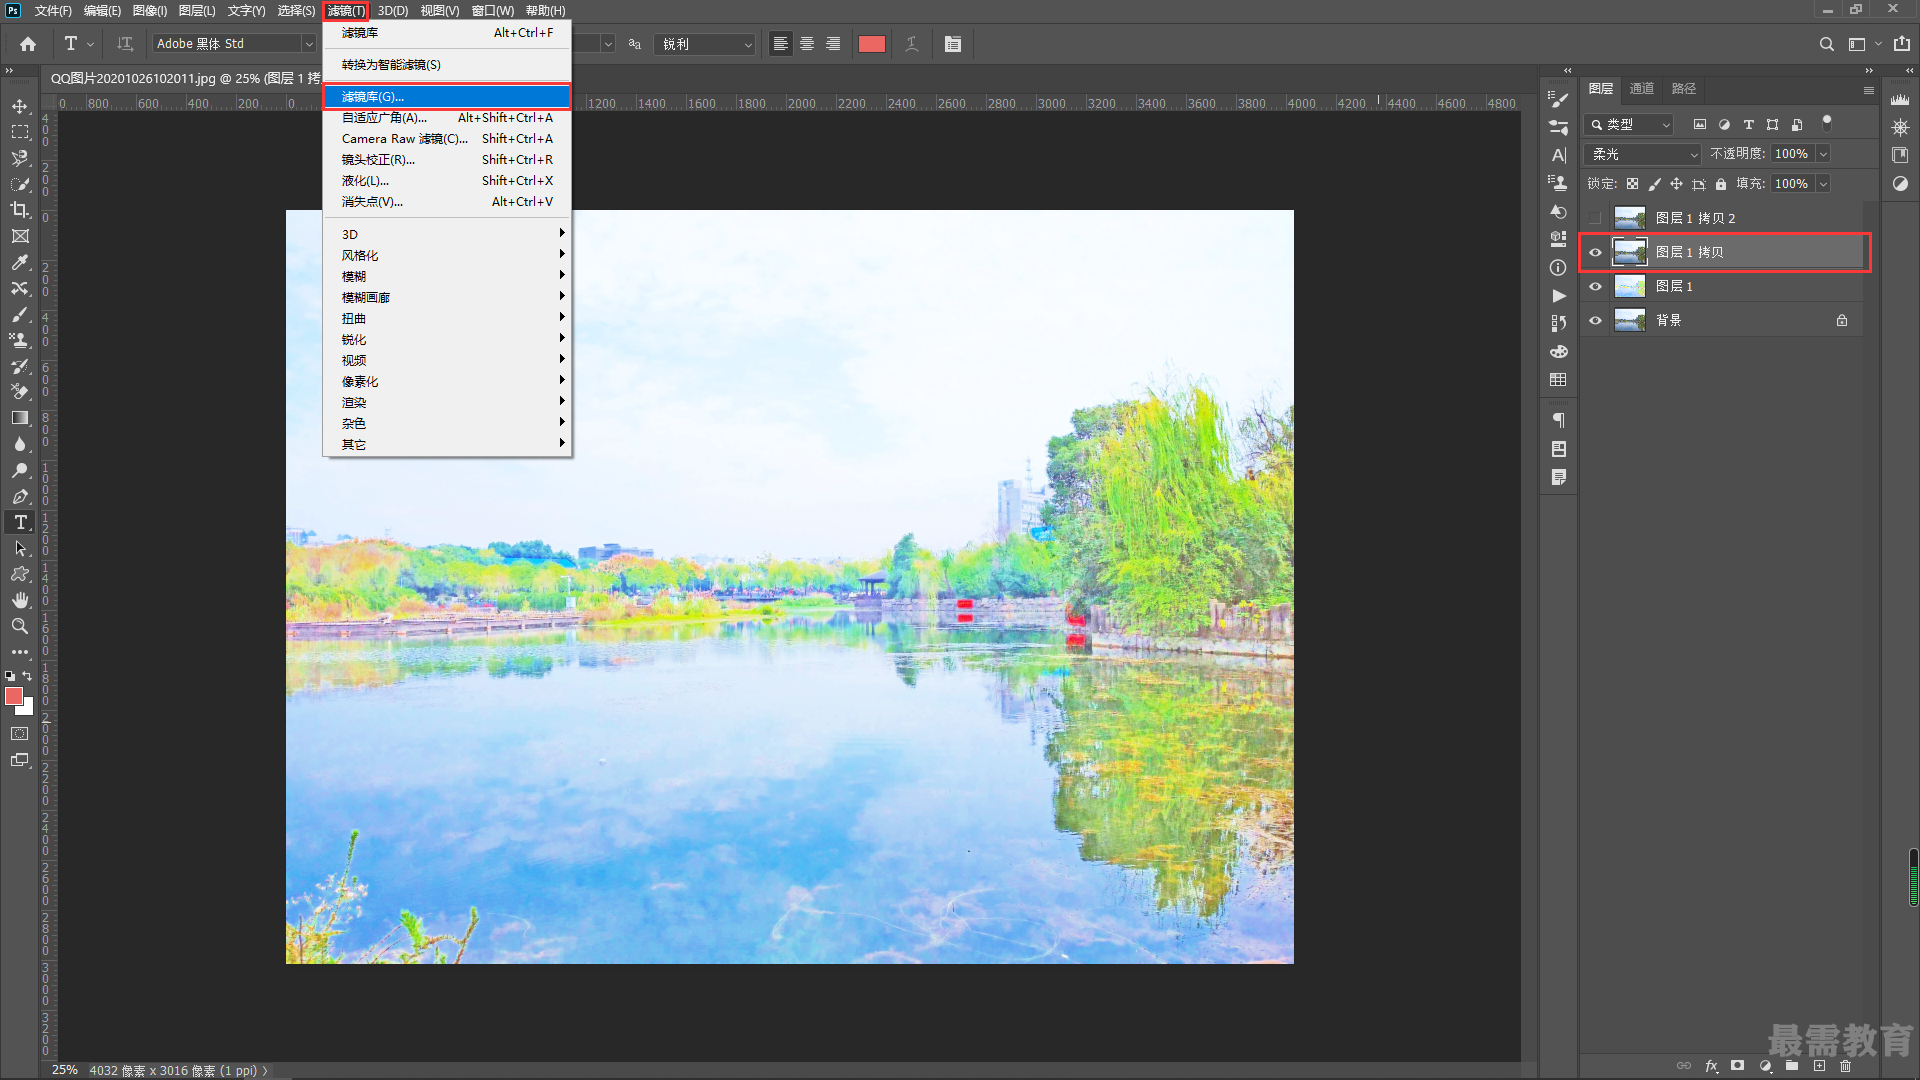Image resolution: width=1920 pixels, height=1080 pixels.
Task: Toggle lock image pixels brush icon
Action: point(1654,184)
